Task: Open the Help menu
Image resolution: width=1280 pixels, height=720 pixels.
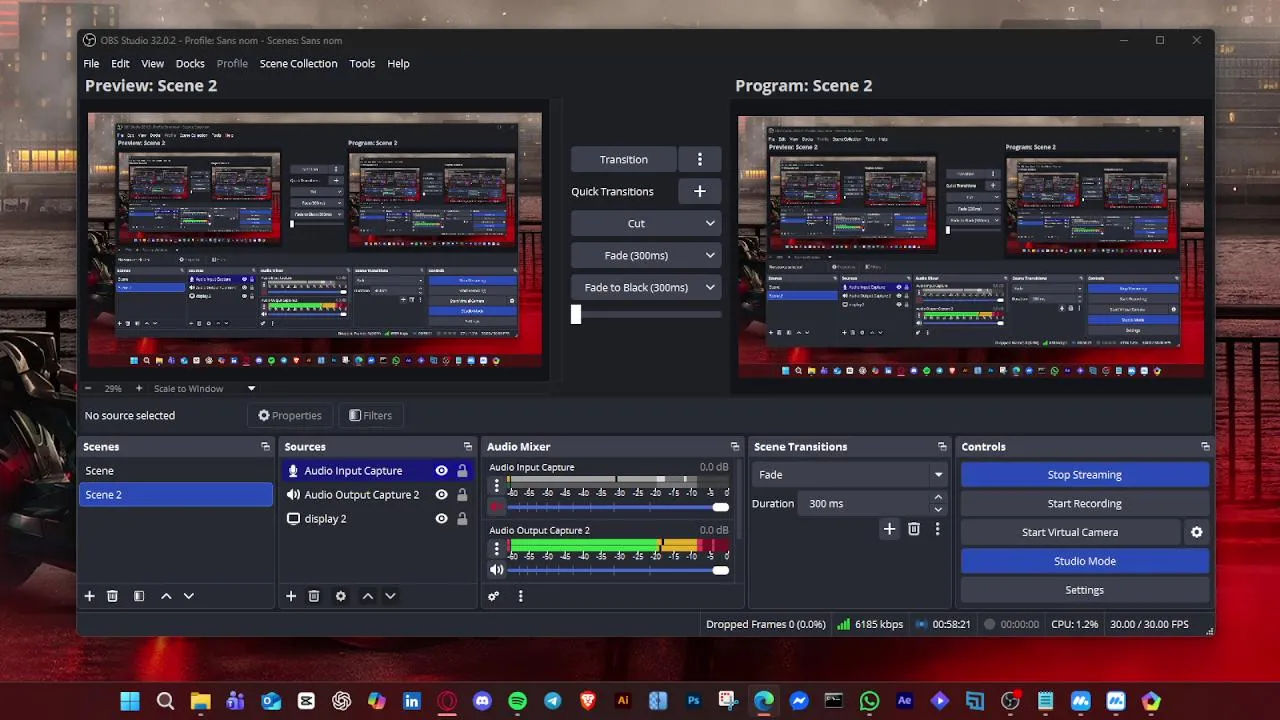Action: tap(398, 63)
